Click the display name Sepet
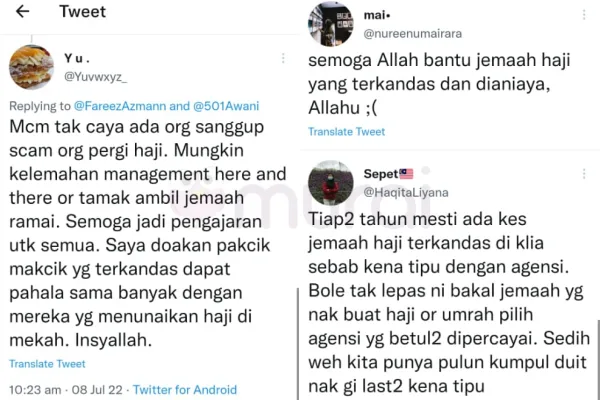The width and height of the screenshot is (600, 400). pos(381,174)
